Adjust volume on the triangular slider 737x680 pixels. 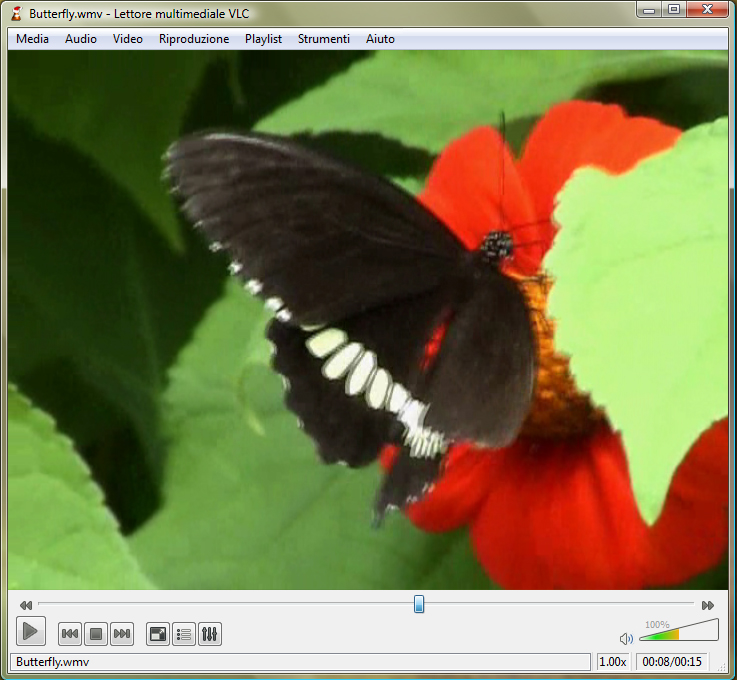pyautogui.click(x=679, y=630)
